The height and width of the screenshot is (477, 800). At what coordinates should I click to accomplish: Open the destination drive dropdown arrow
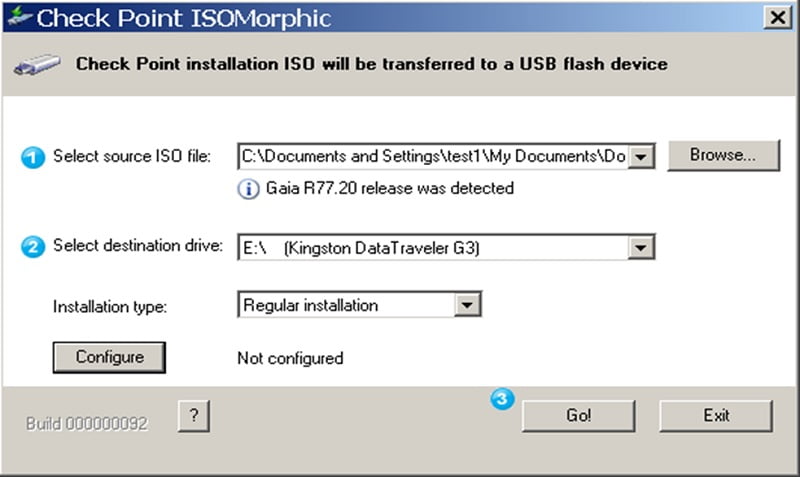click(x=643, y=247)
